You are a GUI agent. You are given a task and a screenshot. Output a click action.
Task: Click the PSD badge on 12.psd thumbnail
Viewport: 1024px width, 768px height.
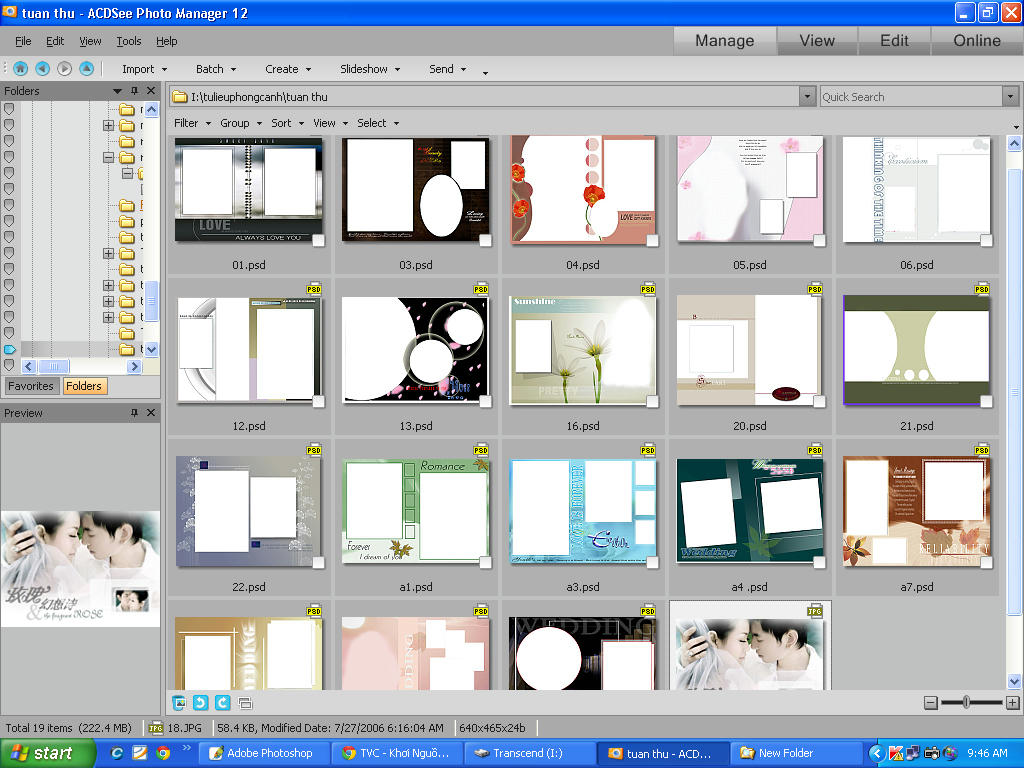[x=313, y=289]
